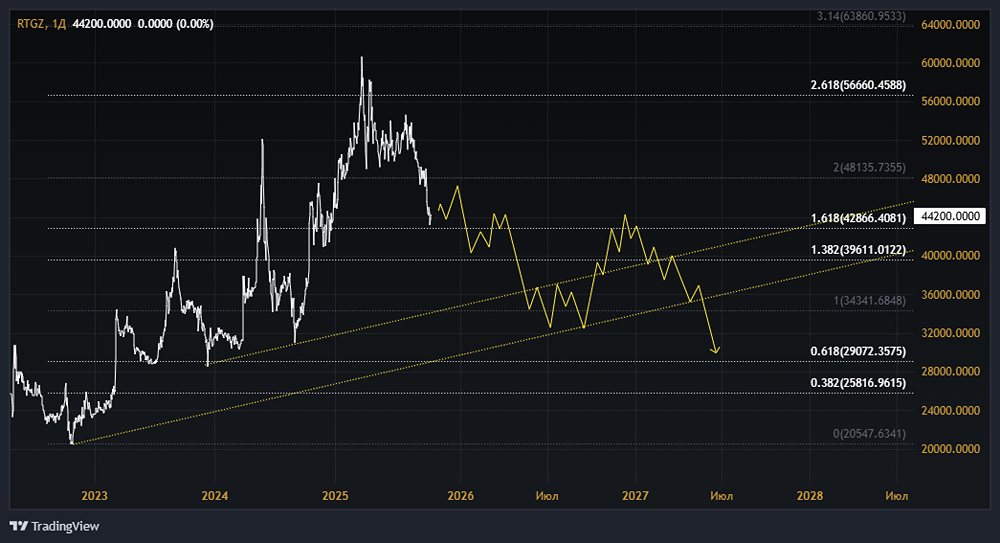The height and width of the screenshot is (543, 1000).
Task: Click the TradingView logo
Action: click(55, 526)
